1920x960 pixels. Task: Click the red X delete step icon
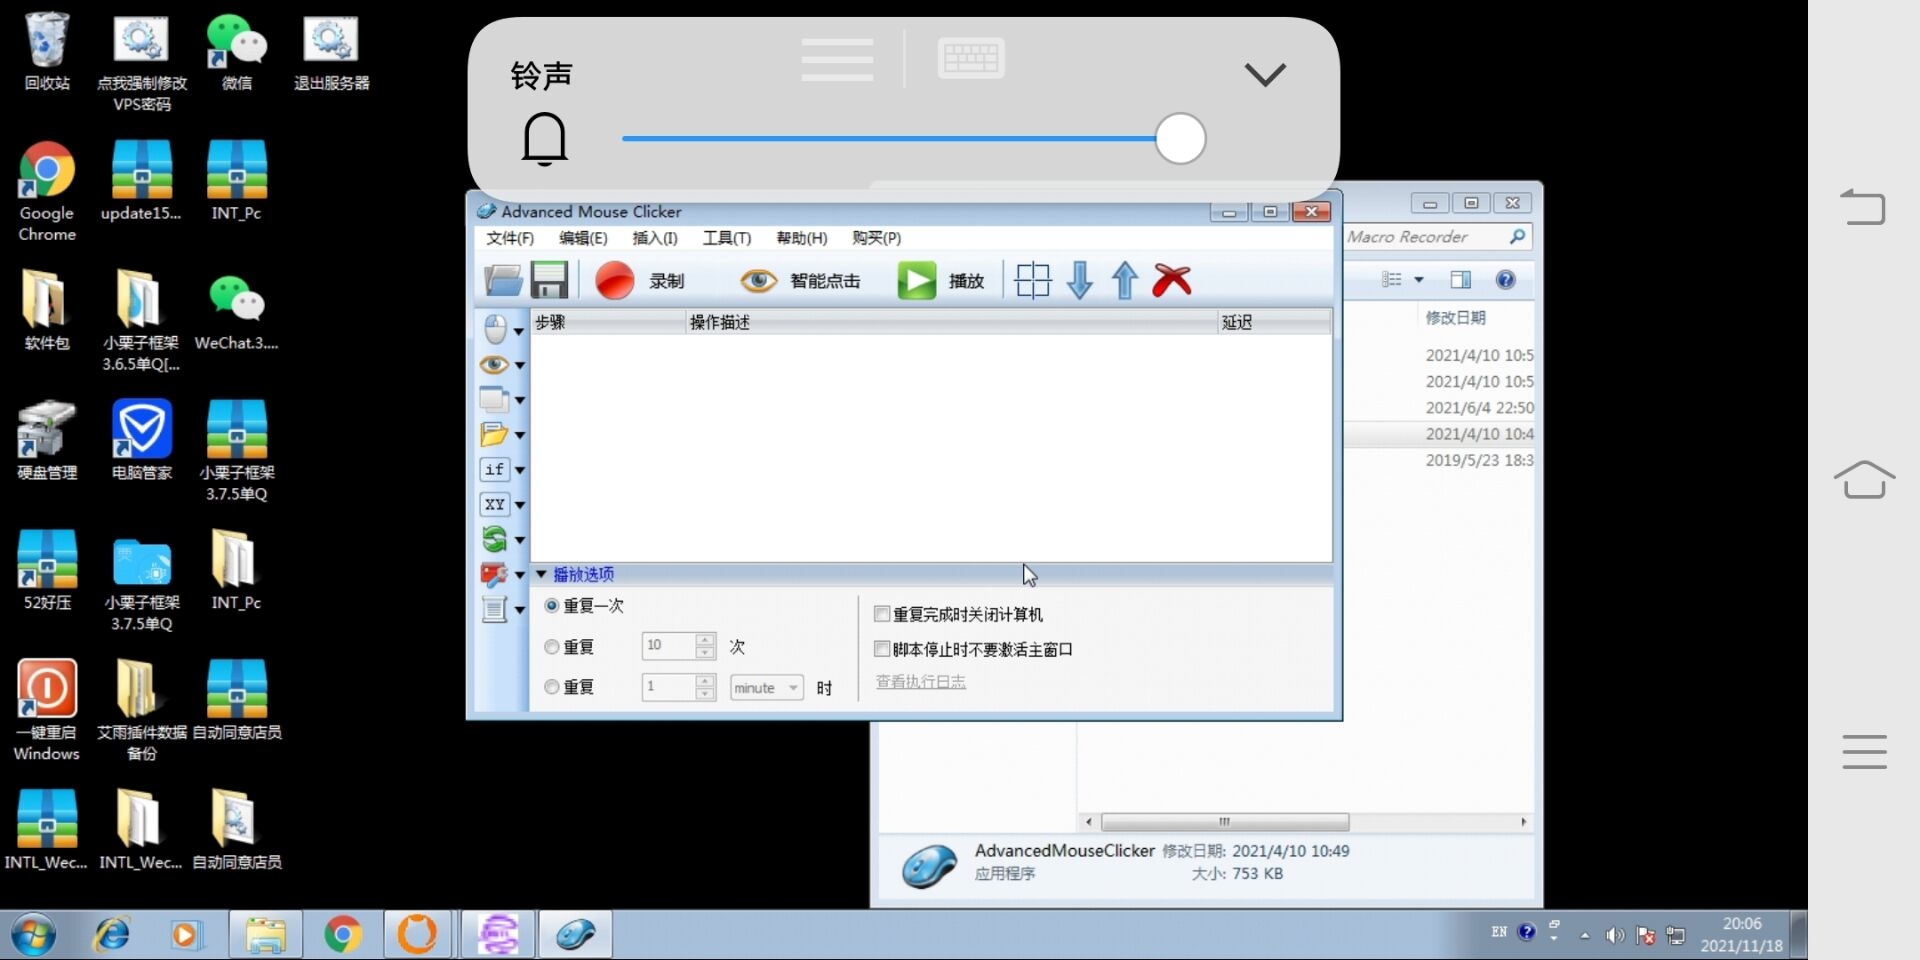click(x=1171, y=281)
